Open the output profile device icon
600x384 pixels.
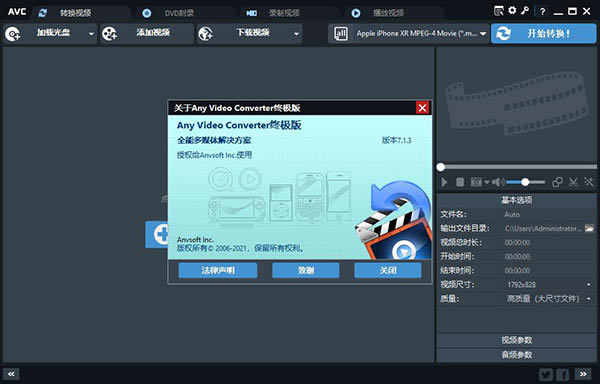[341, 34]
